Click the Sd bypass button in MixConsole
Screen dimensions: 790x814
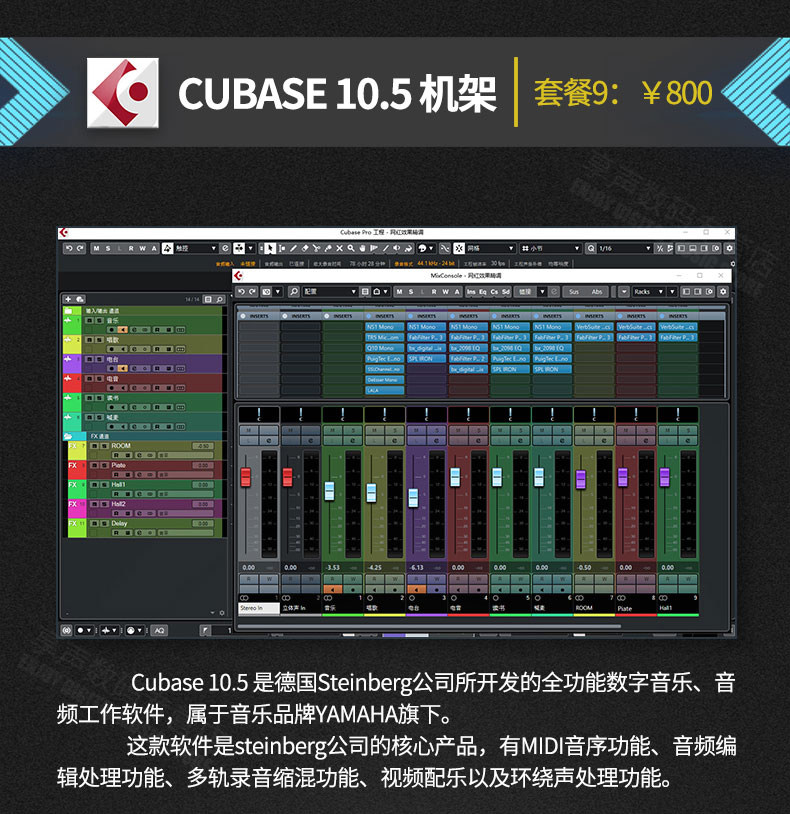click(x=506, y=292)
